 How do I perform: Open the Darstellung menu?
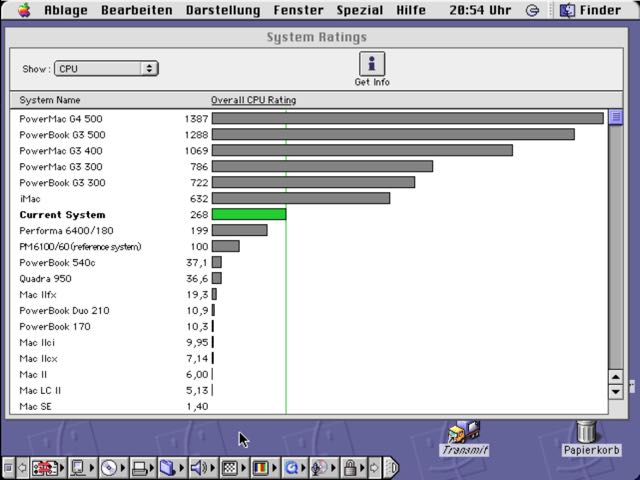223,10
